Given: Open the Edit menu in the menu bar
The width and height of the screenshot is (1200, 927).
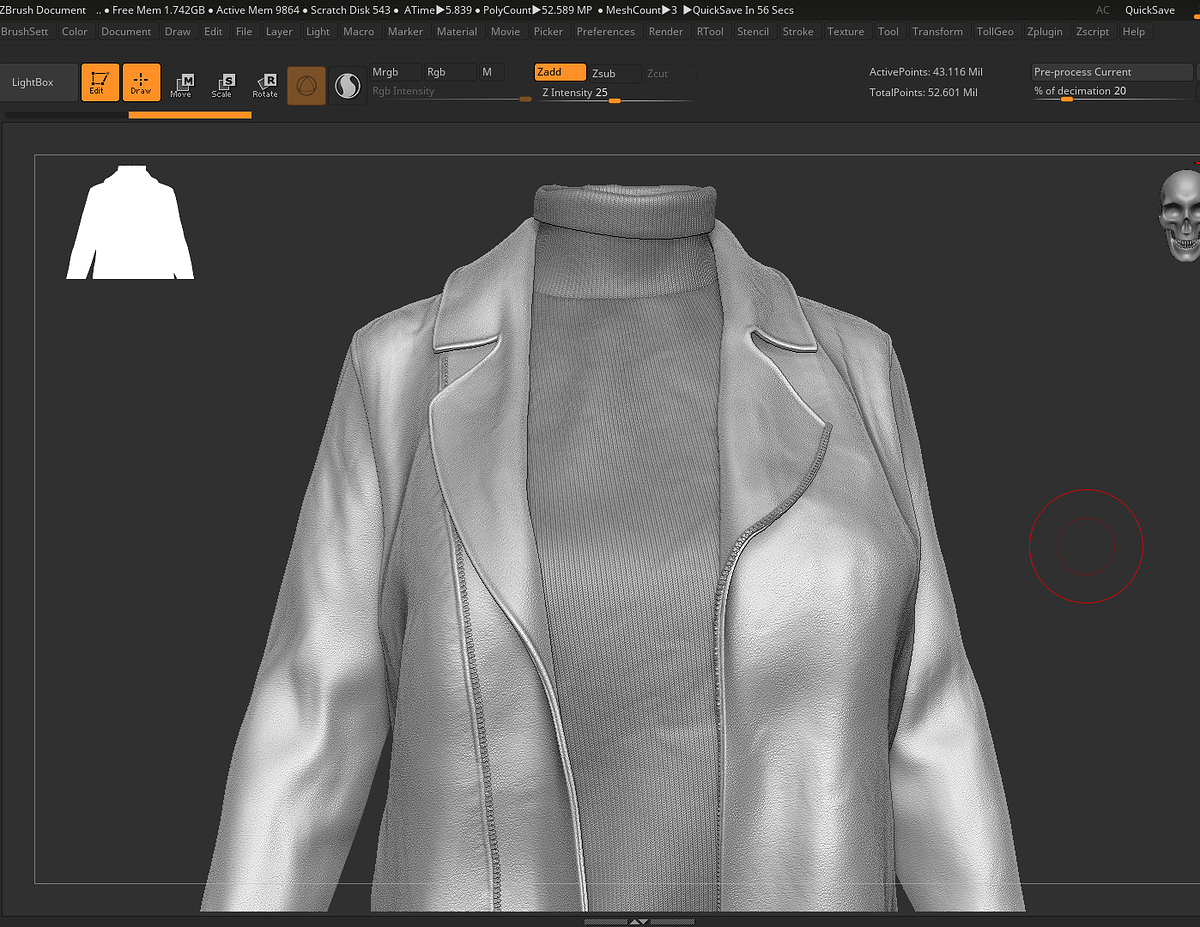Looking at the screenshot, I should pyautogui.click(x=214, y=31).
